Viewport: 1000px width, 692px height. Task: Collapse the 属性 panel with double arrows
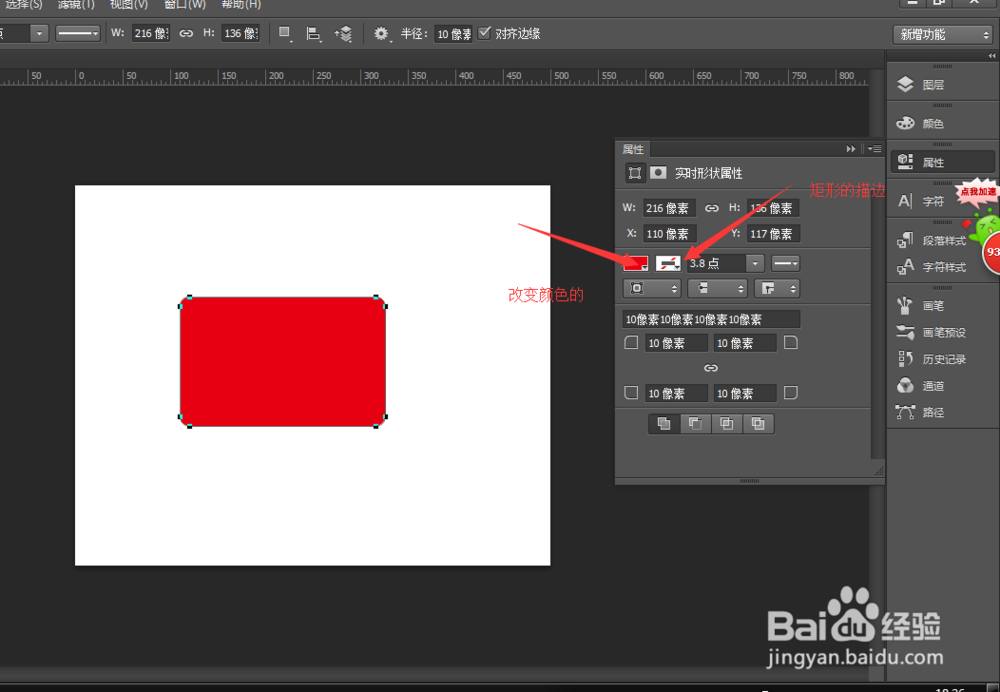point(851,149)
